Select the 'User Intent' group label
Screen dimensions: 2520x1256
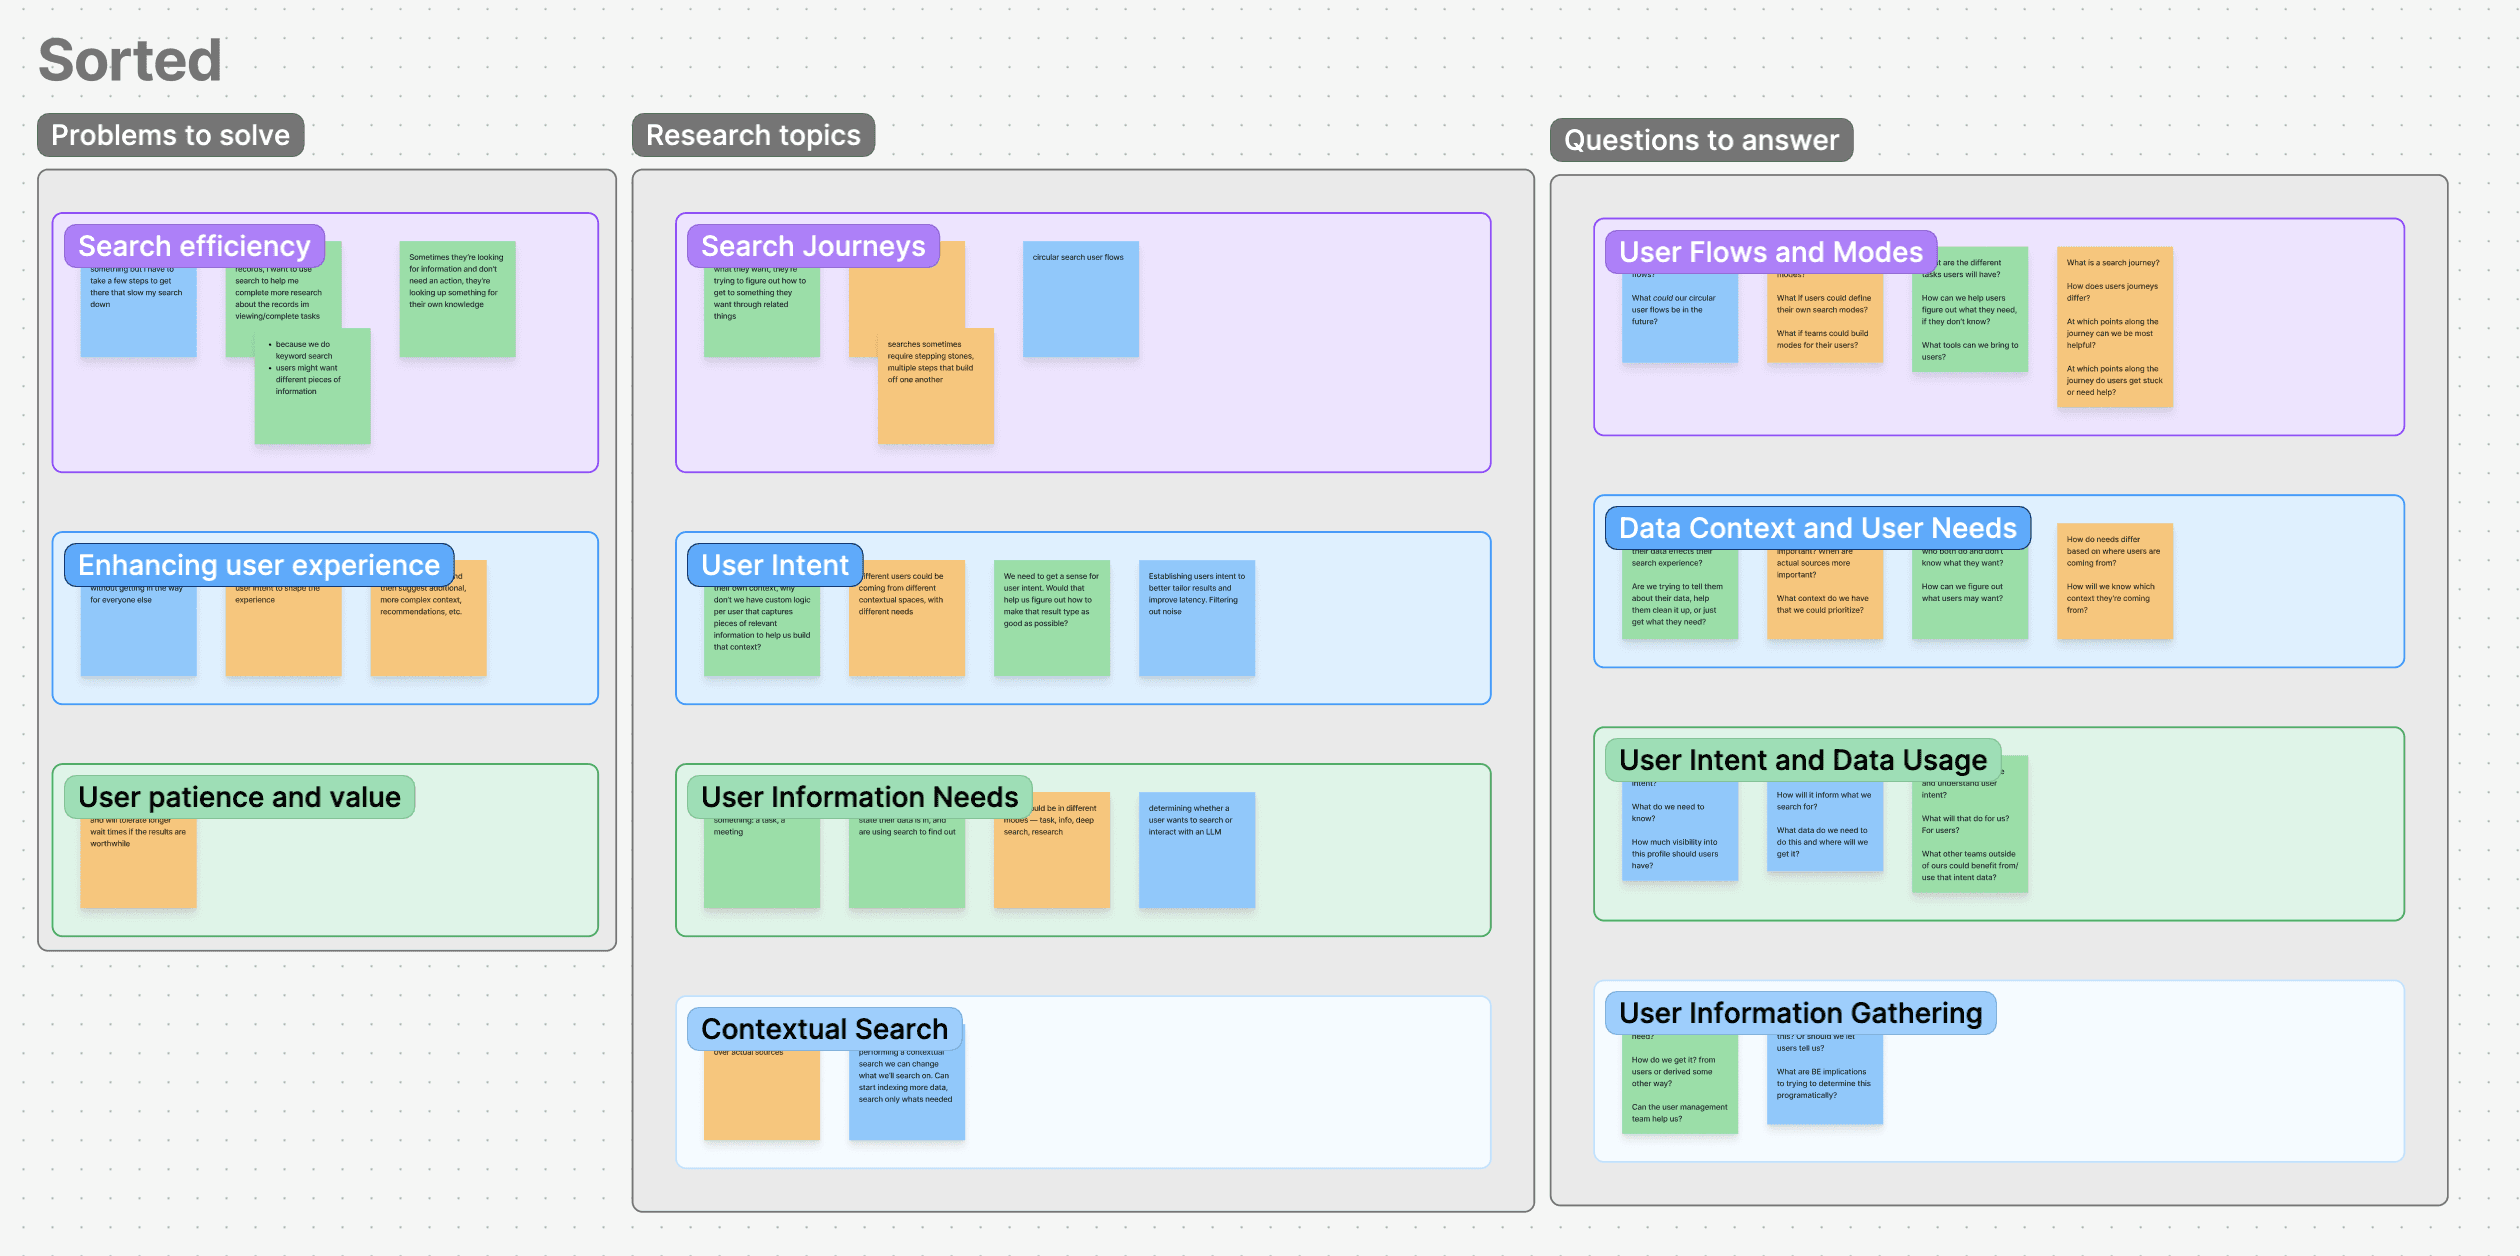point(774,565)
